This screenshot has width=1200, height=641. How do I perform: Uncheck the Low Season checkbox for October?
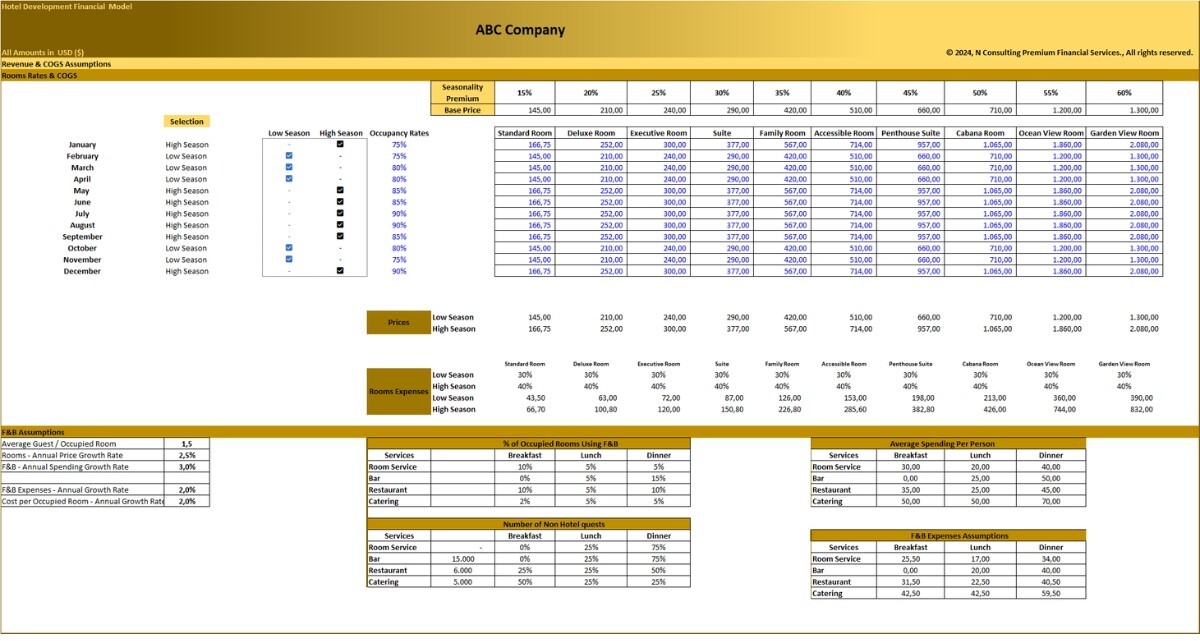point(289,248)
